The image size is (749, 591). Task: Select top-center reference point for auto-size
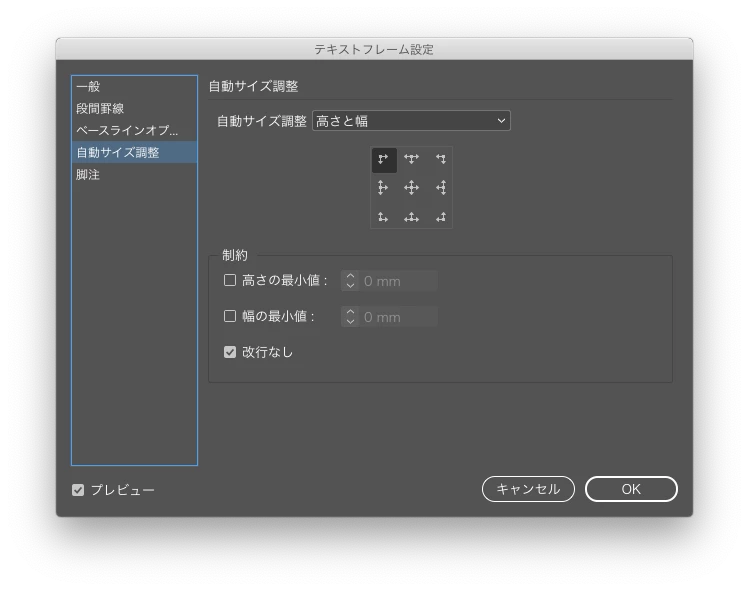point(411,159)
